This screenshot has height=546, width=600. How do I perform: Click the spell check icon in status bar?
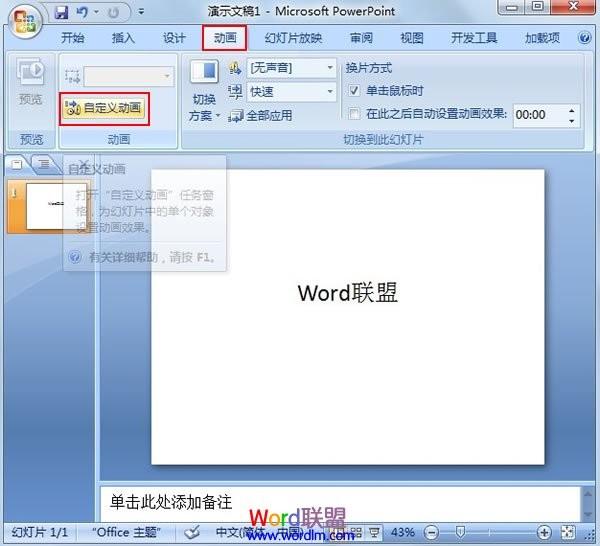(x=192, y=532)
